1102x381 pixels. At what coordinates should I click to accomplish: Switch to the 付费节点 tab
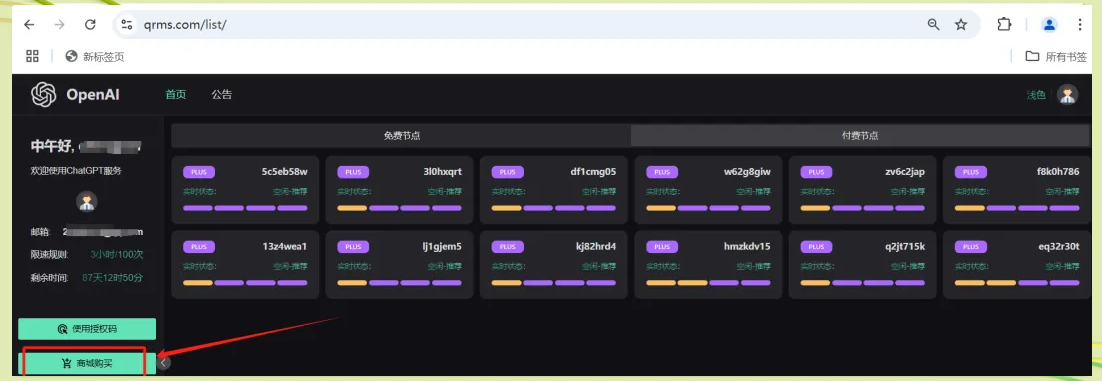(860, 136)
